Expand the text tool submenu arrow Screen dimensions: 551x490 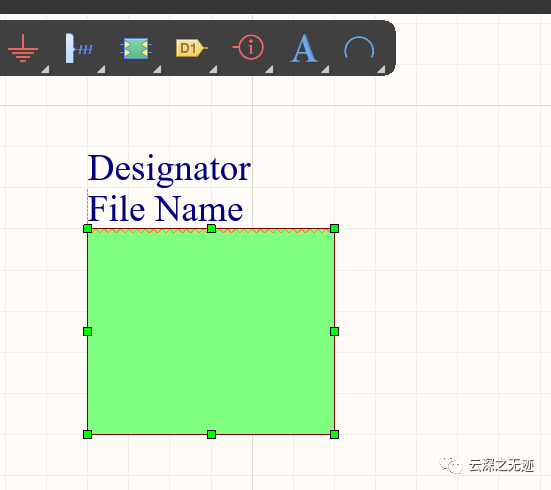[325, 69]
